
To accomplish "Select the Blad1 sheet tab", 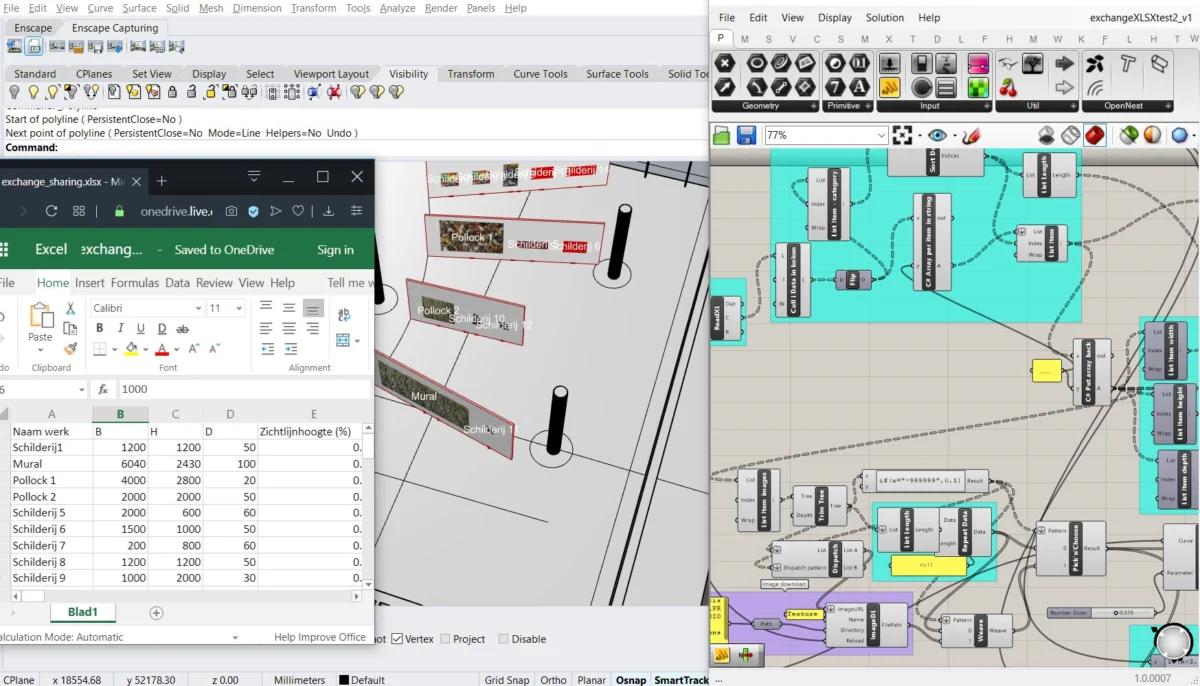I will click(82, 612).
